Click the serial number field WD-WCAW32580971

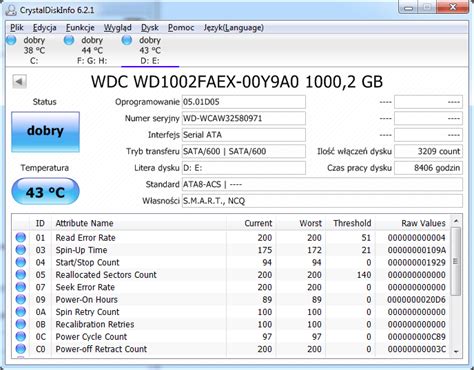(x=244, y=118)
